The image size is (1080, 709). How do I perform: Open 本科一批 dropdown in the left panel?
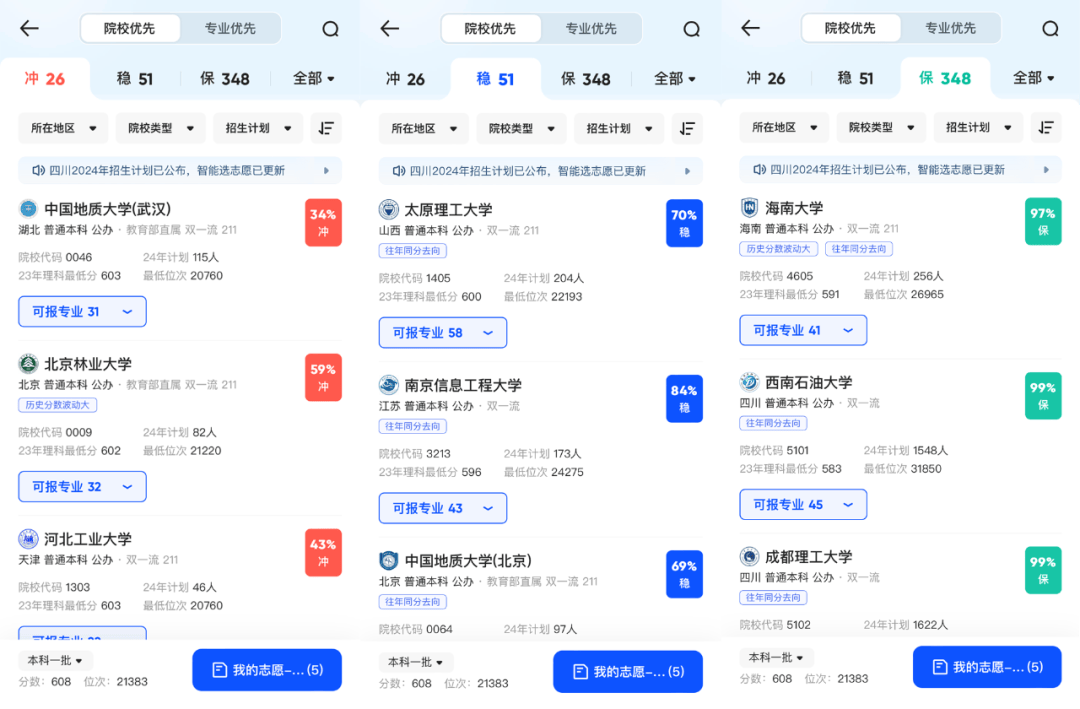click(x=55, y=661)
